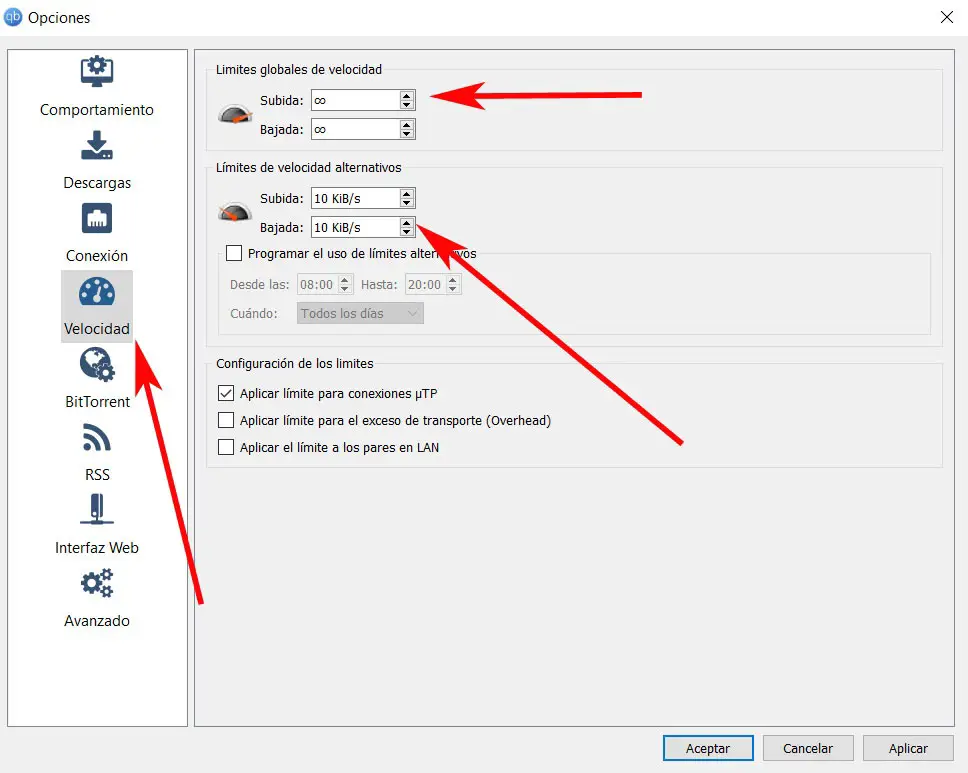Increase the global Subida limit

pos(406,96)
